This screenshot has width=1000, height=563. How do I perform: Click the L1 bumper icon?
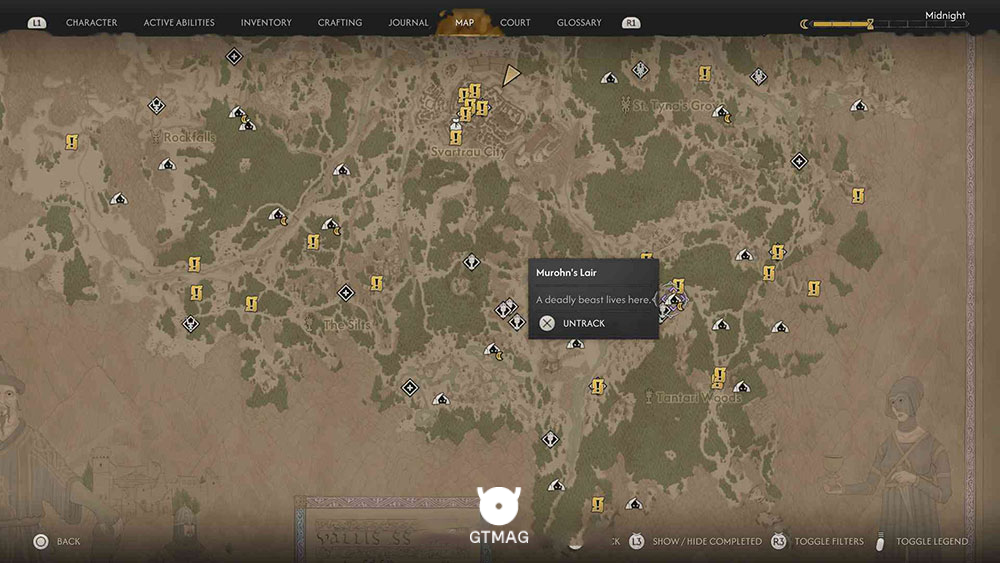click(x=36, y=23)
